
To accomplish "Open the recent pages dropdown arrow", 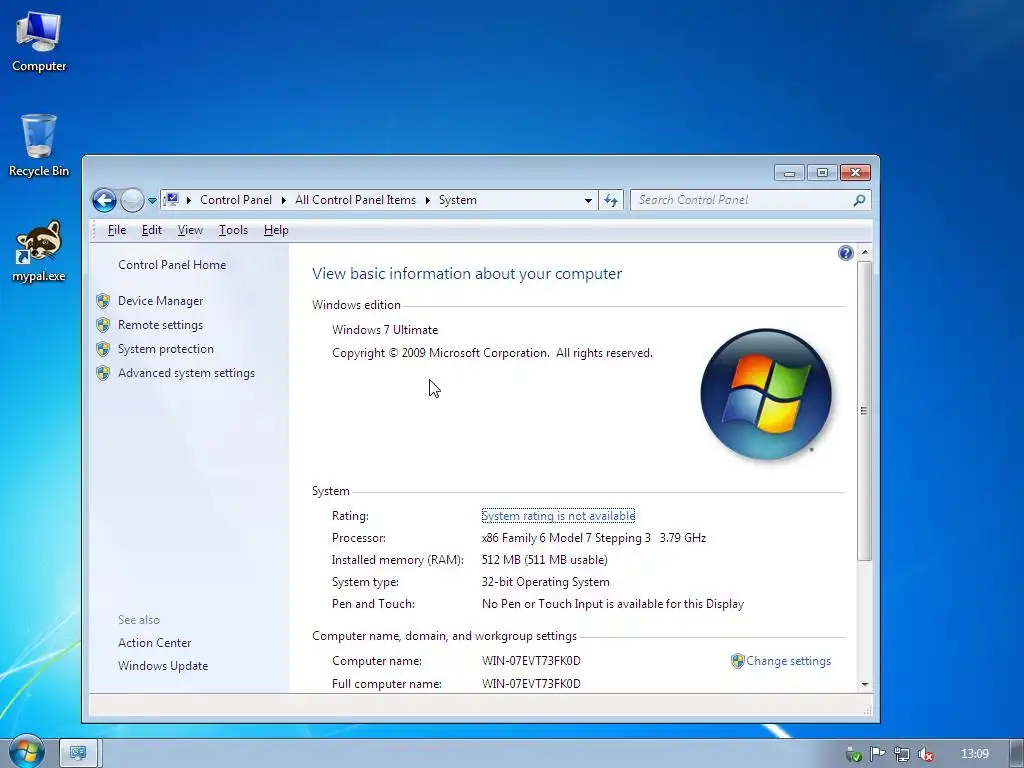I will click(152, 200).
